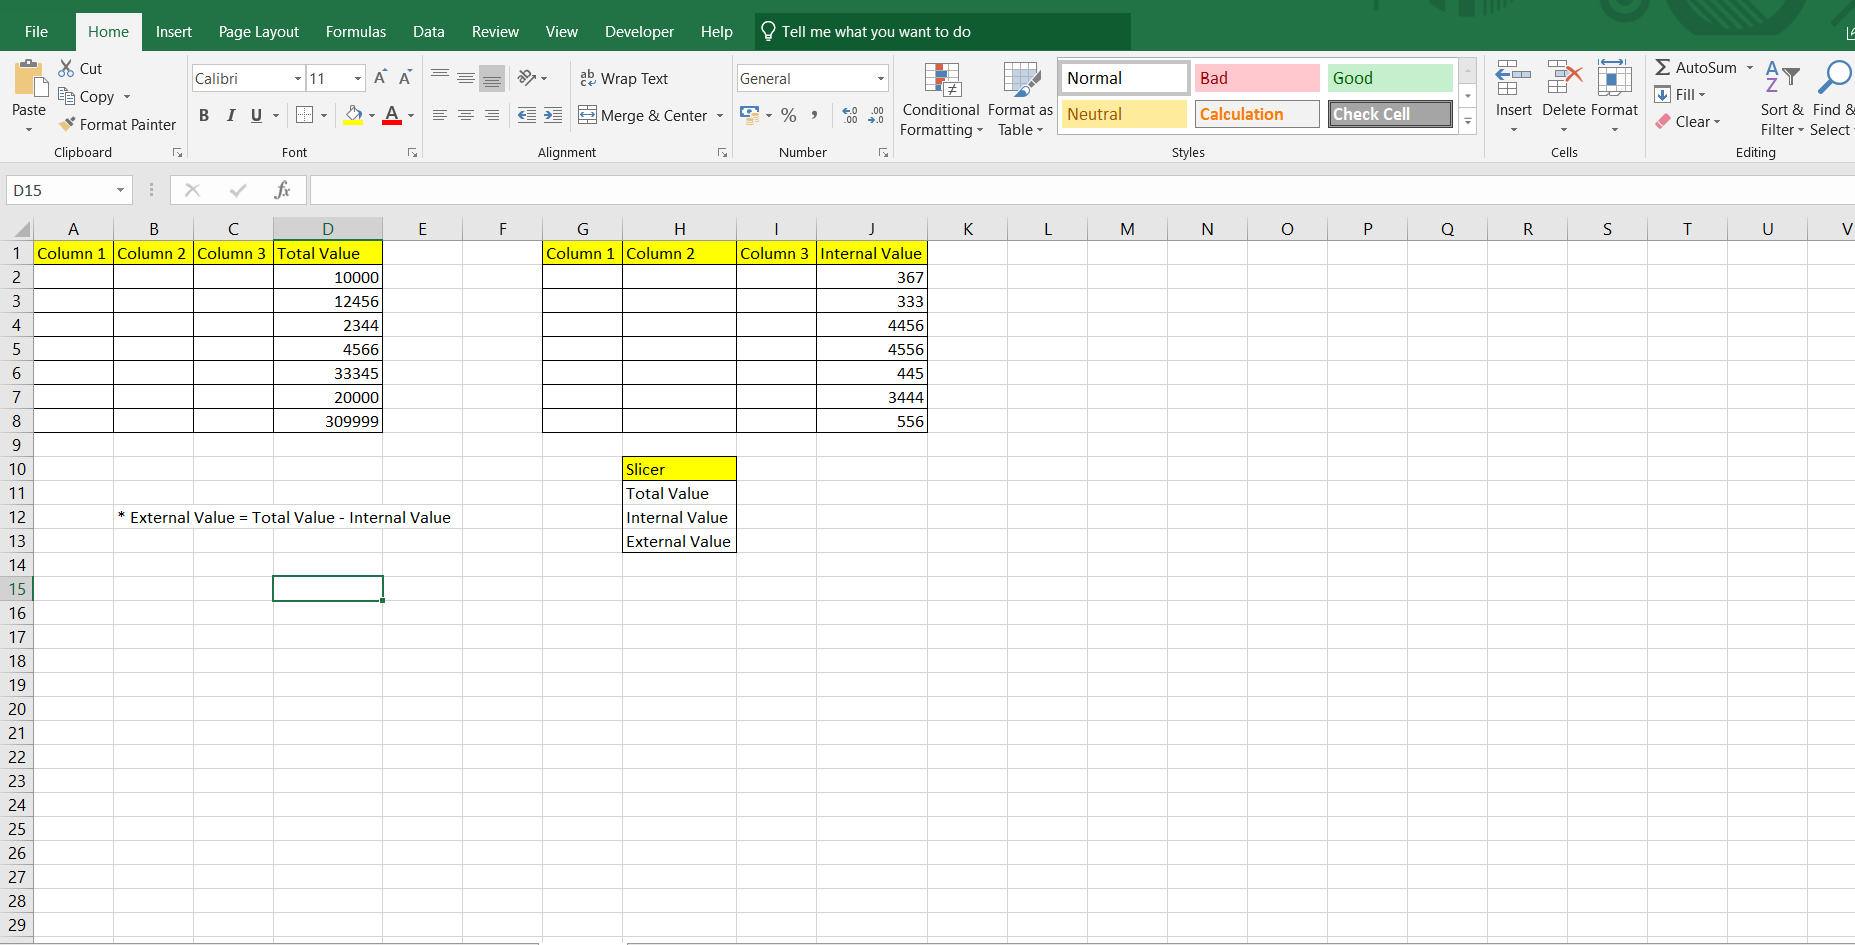This screenshot has height=945, width=1855.
Task: Decrease font size with smaller A icon
Action: click(x=405, y=78)
